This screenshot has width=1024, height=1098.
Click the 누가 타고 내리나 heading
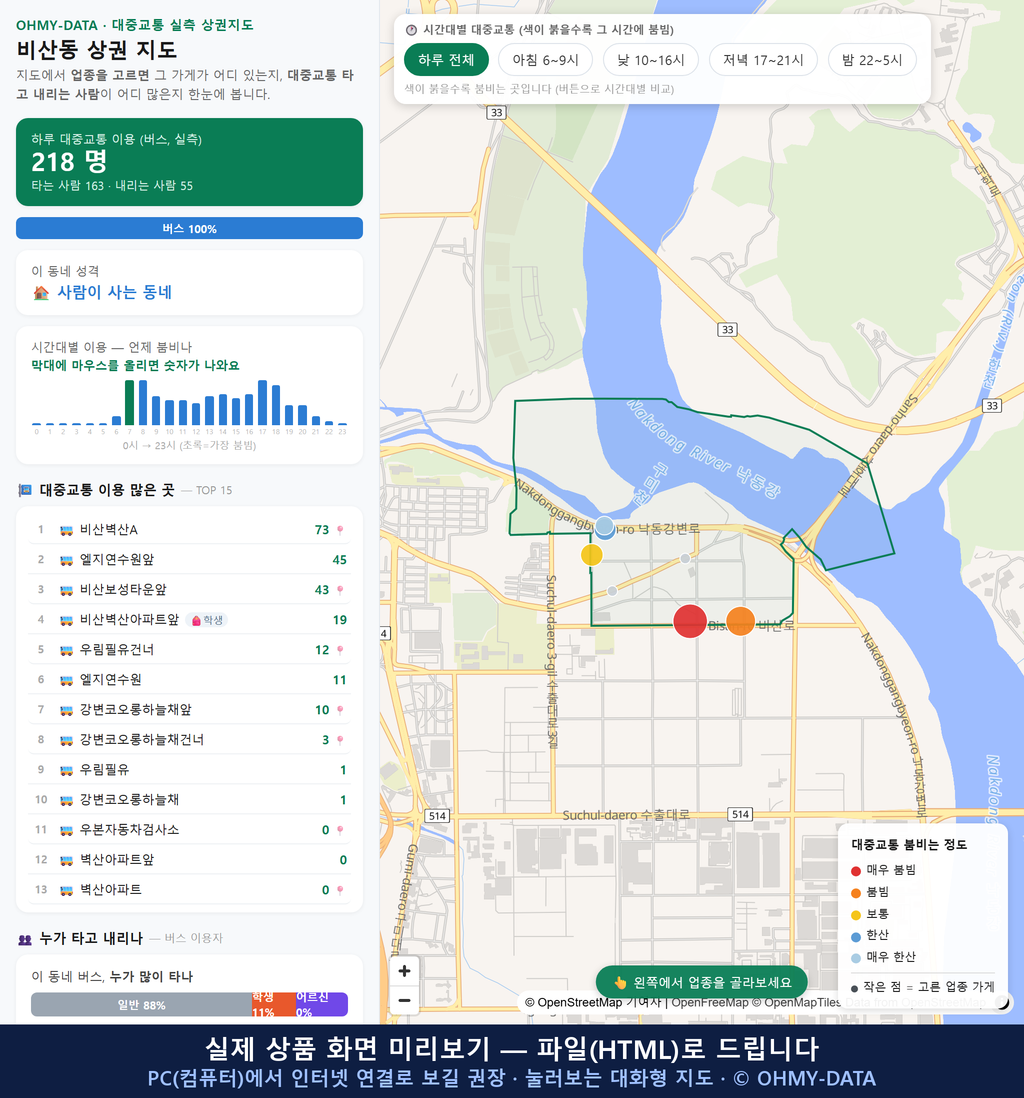pos(91,938)
